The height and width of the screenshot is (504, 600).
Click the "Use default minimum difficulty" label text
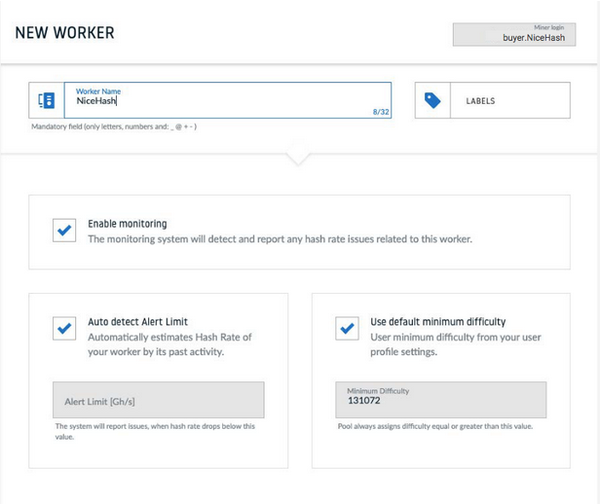click(436, 322)
